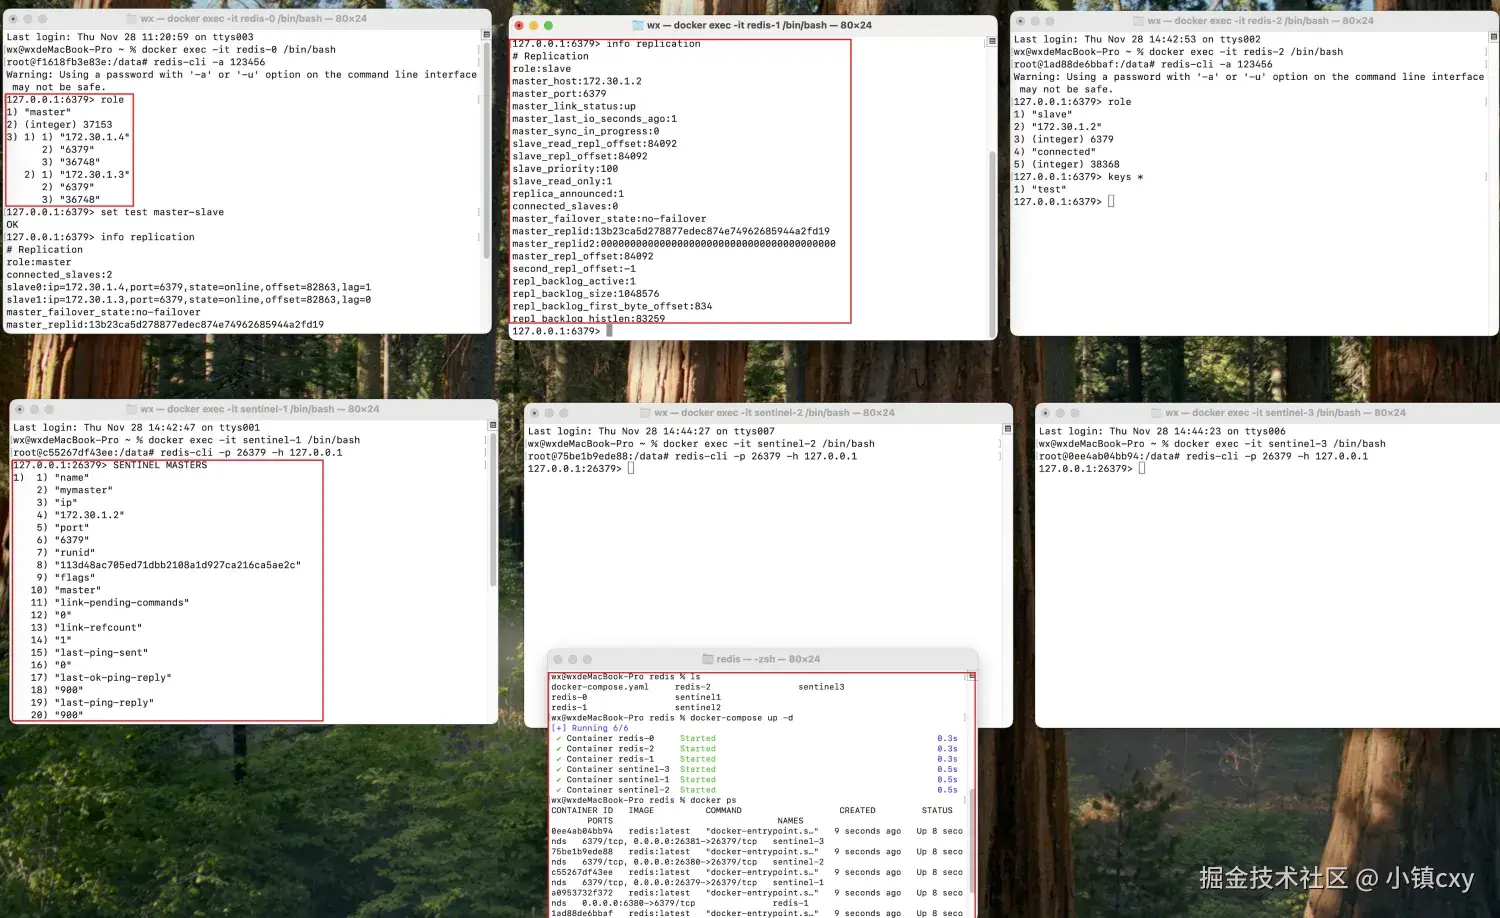Click 'SENTINEL MASTERS' command in sentinel-1

pos(160,465)
